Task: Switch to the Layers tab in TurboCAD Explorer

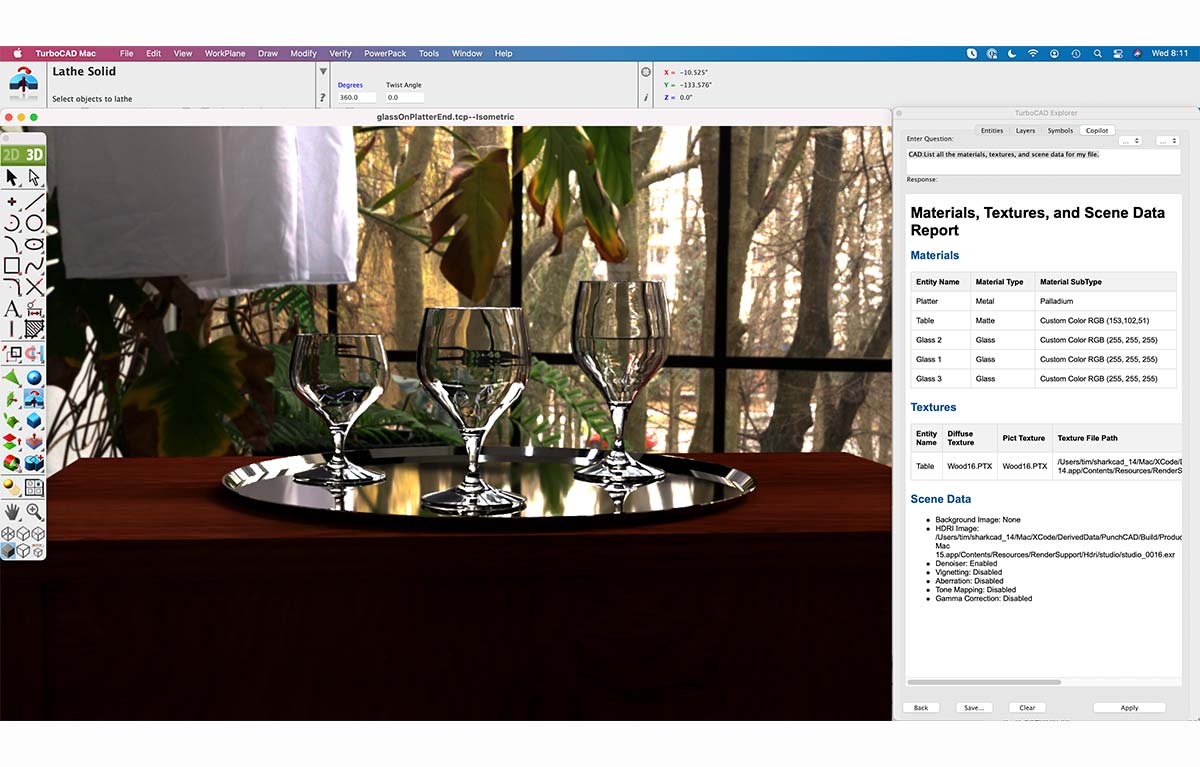Action: click(1025, 130)
